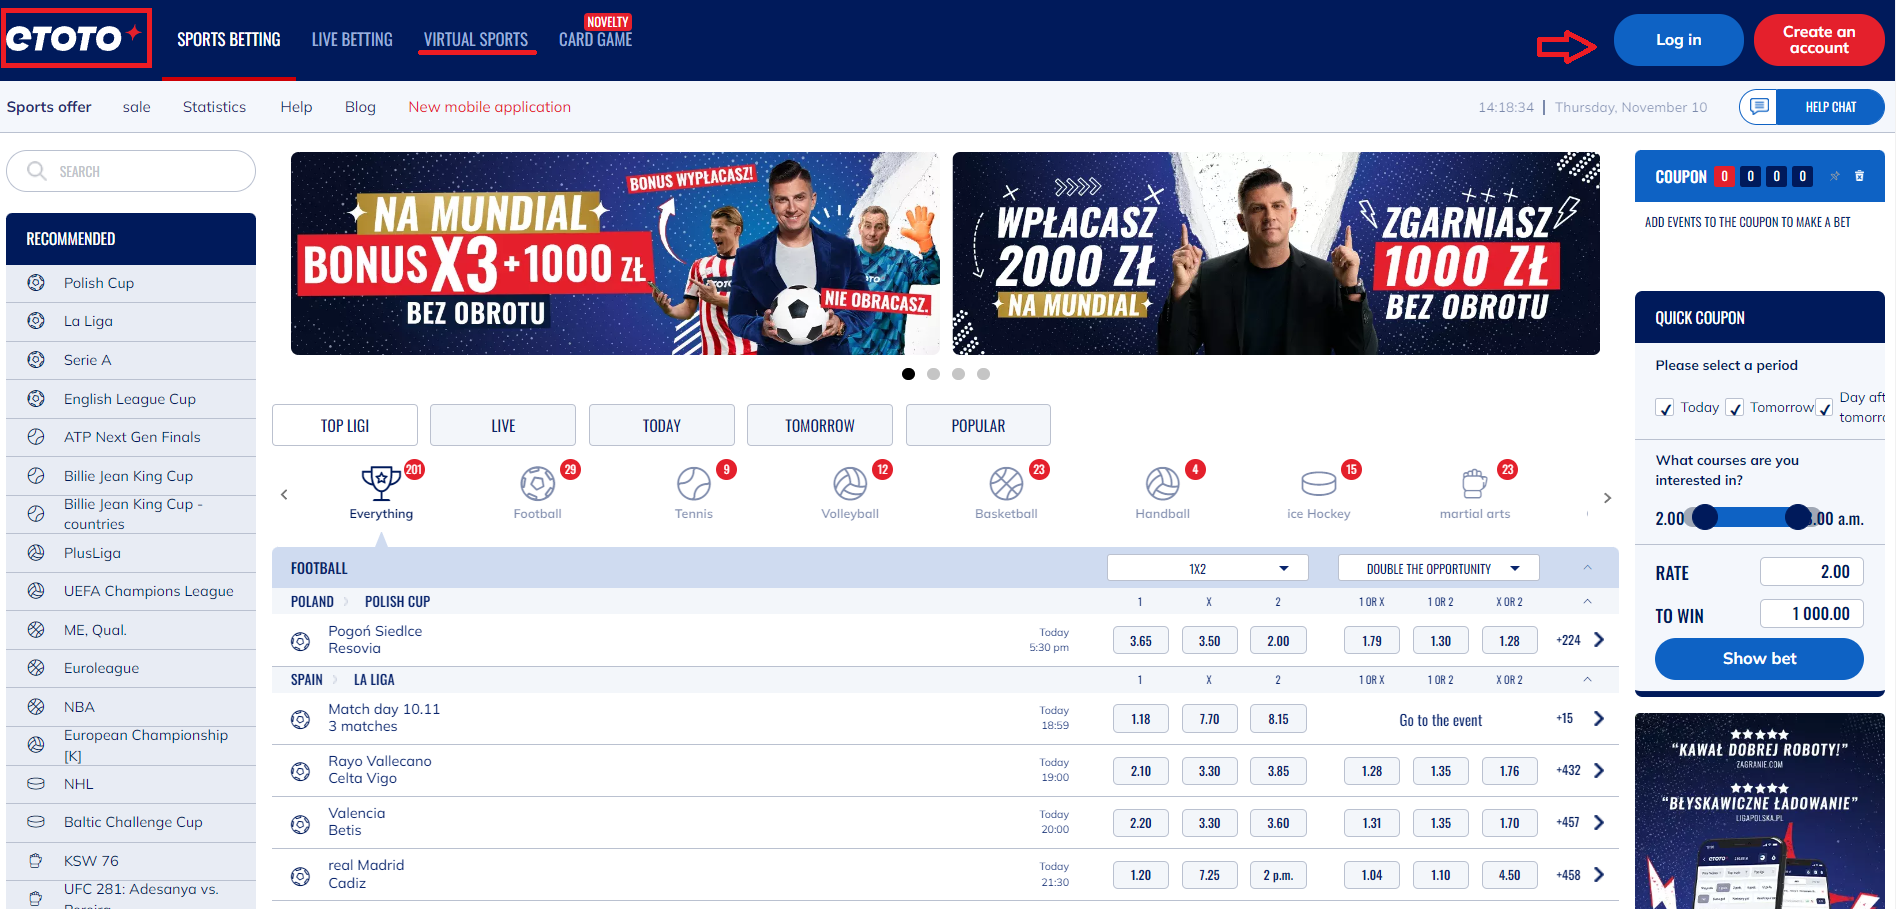Uncheck the Today period checkbox

1665,408
